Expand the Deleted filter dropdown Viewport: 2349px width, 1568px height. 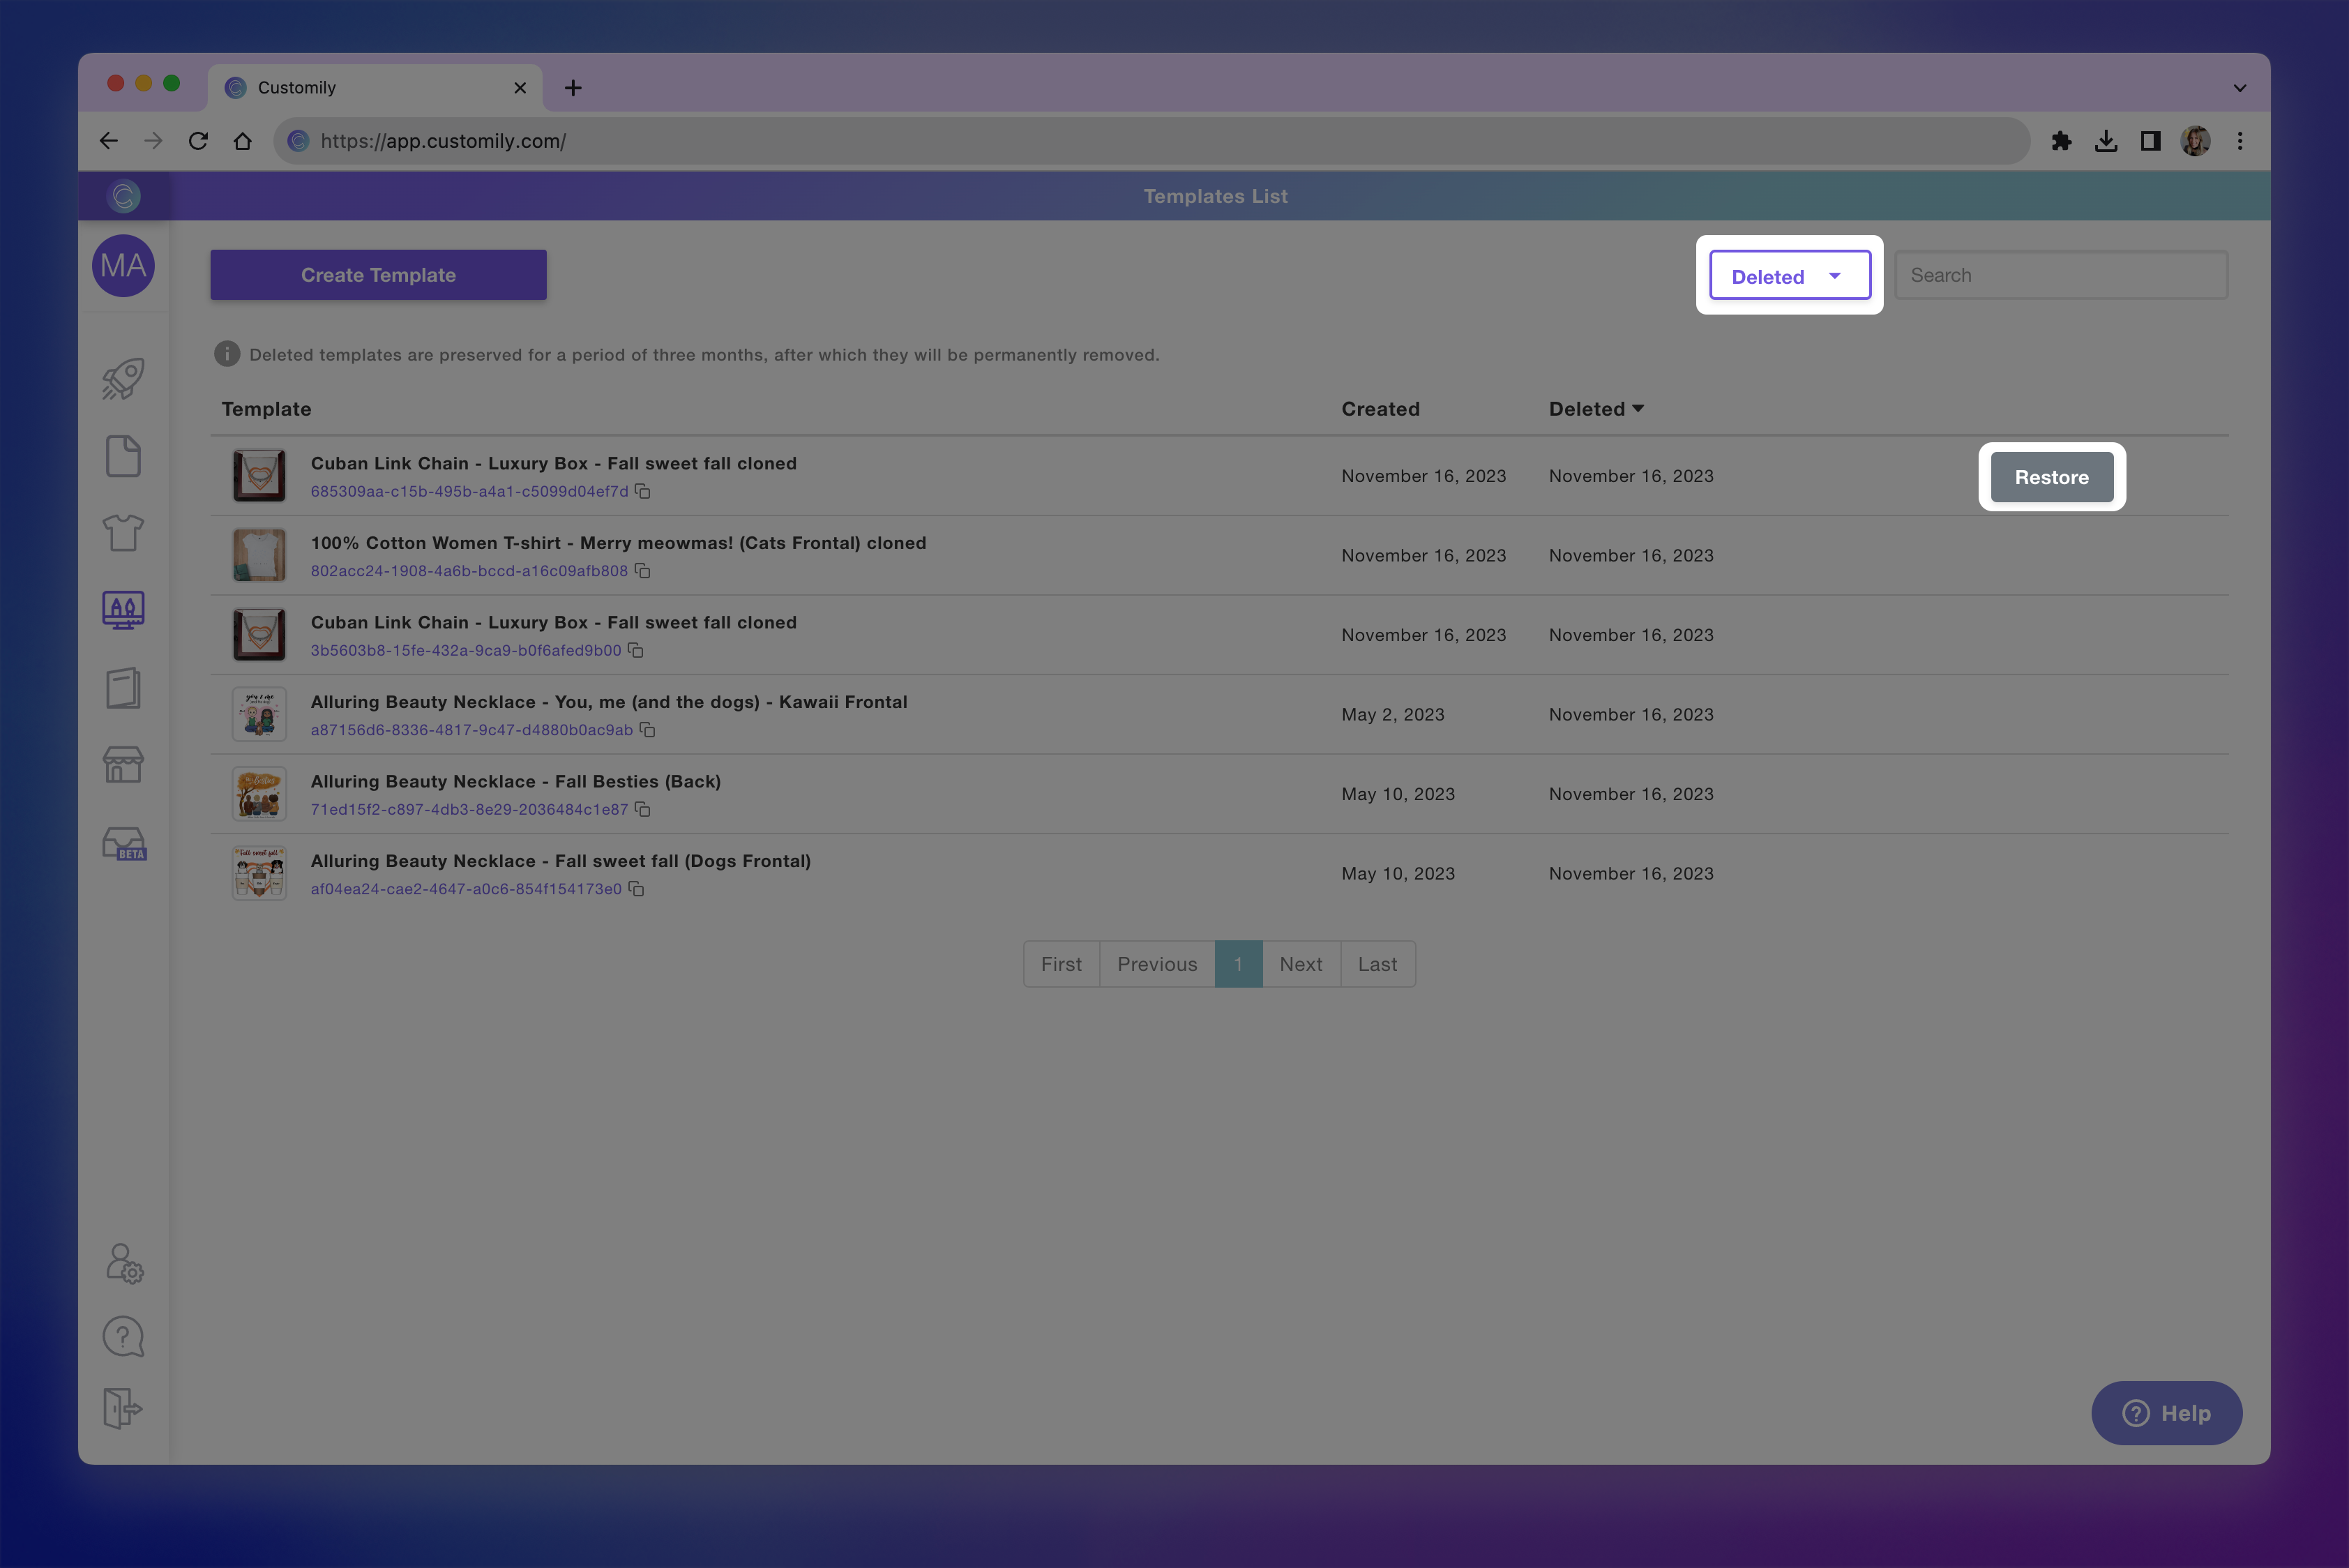(1789, 276)
